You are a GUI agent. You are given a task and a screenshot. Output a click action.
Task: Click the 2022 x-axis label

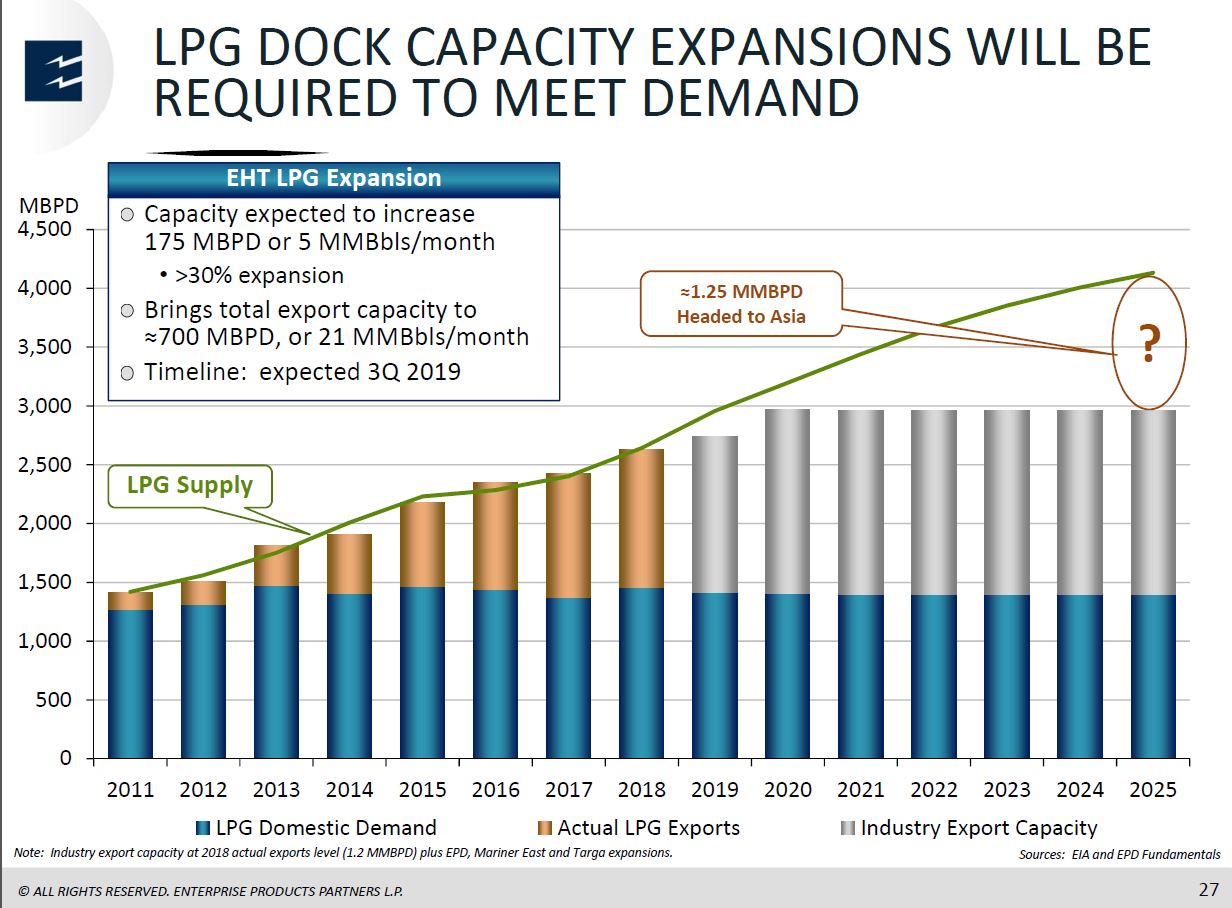(x=933, y=789)
